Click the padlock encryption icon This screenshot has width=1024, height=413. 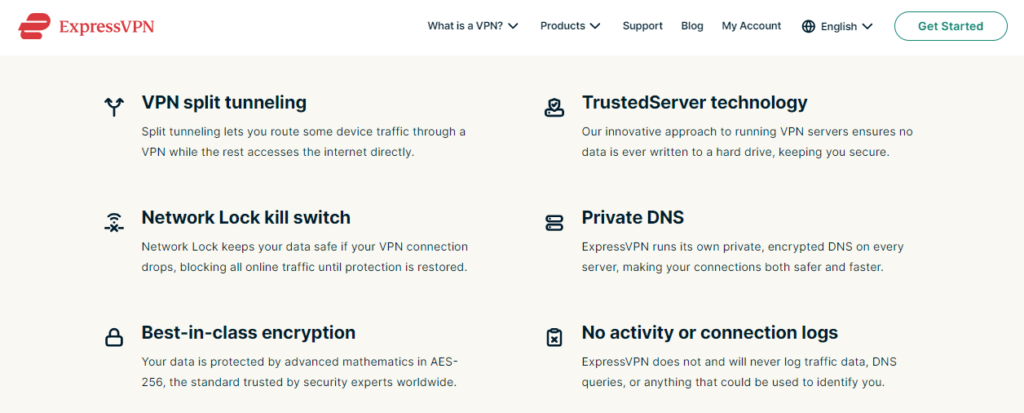tap(114, 337)
